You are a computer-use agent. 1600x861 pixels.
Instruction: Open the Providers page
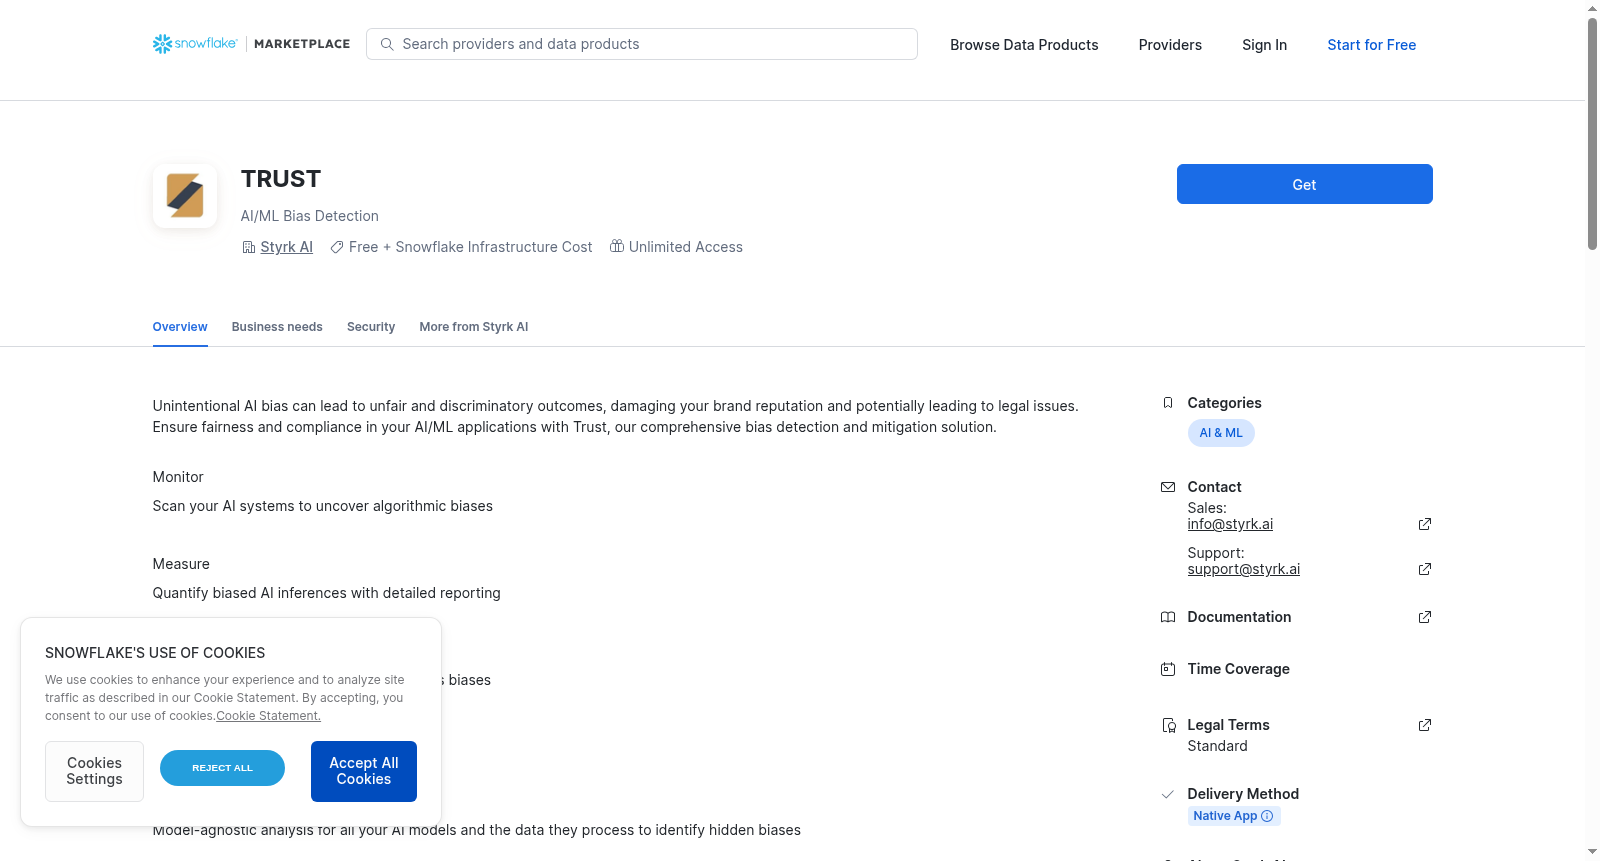1170,45
